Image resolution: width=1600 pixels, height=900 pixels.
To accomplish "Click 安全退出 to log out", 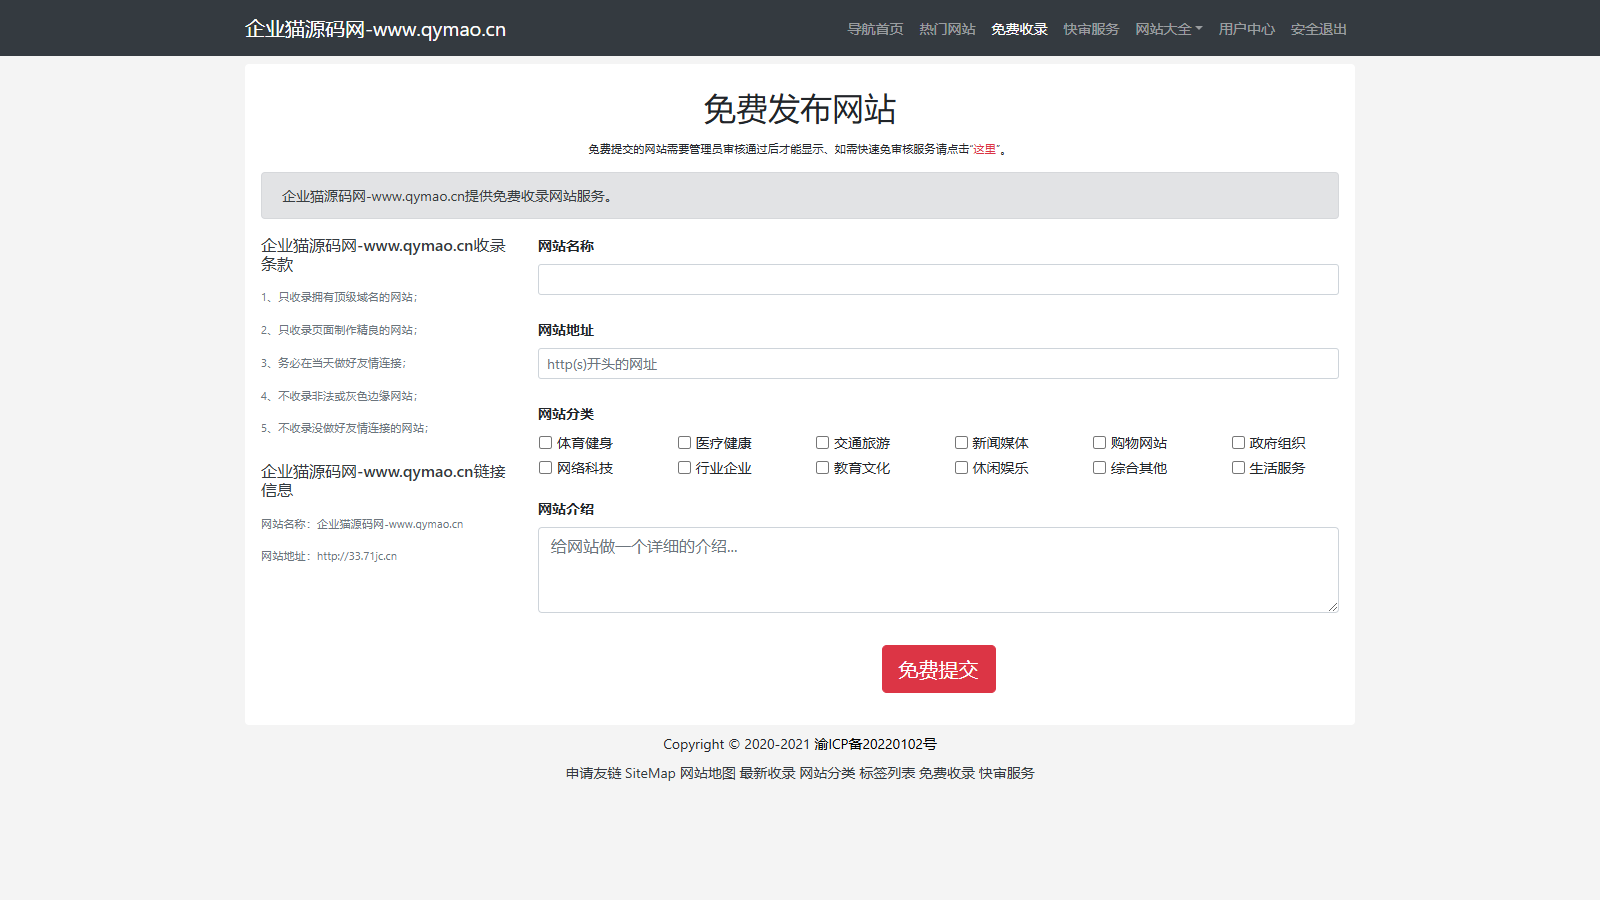I will pos(1318,29).
